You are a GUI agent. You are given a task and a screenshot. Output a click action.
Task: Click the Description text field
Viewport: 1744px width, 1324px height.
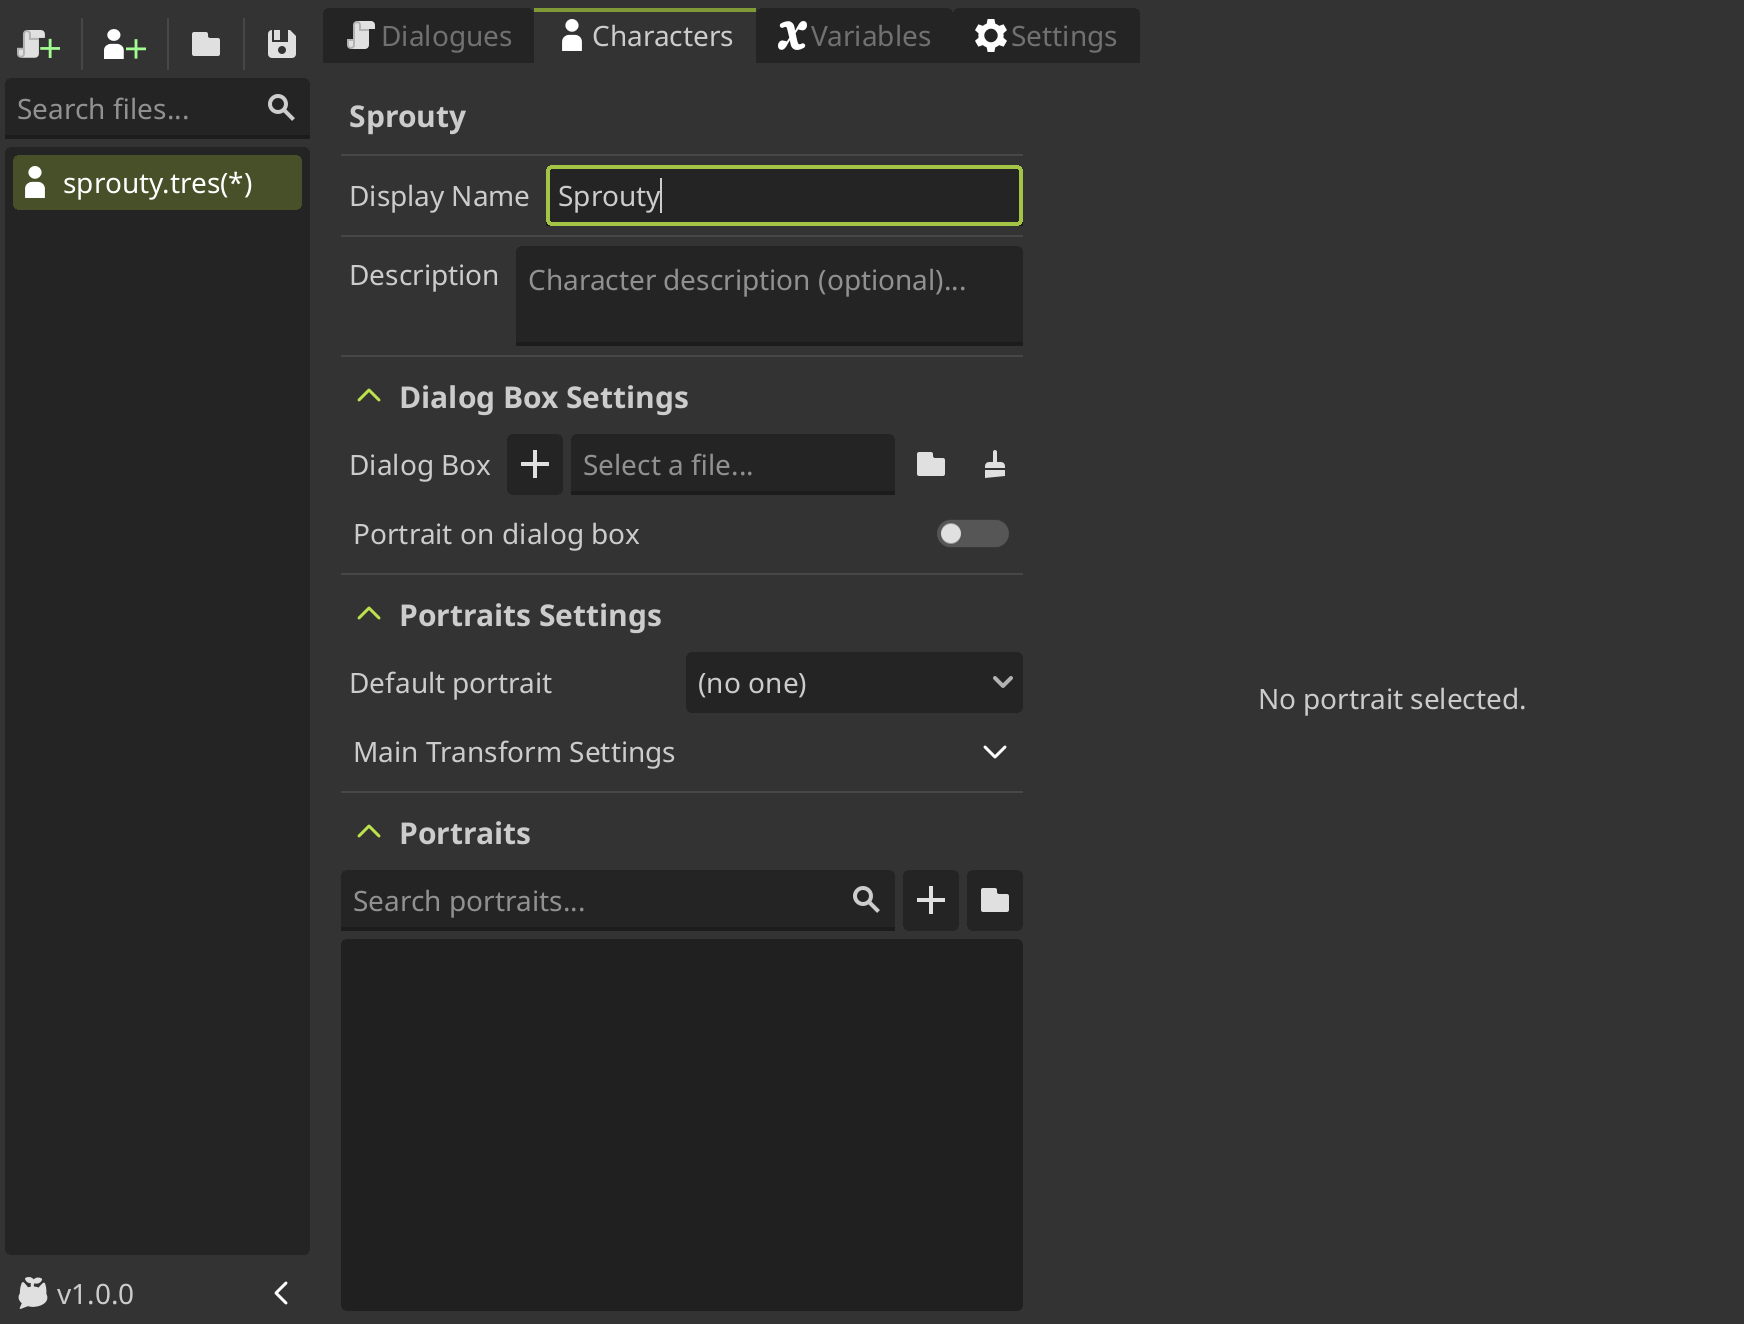[x=768, y=296]
